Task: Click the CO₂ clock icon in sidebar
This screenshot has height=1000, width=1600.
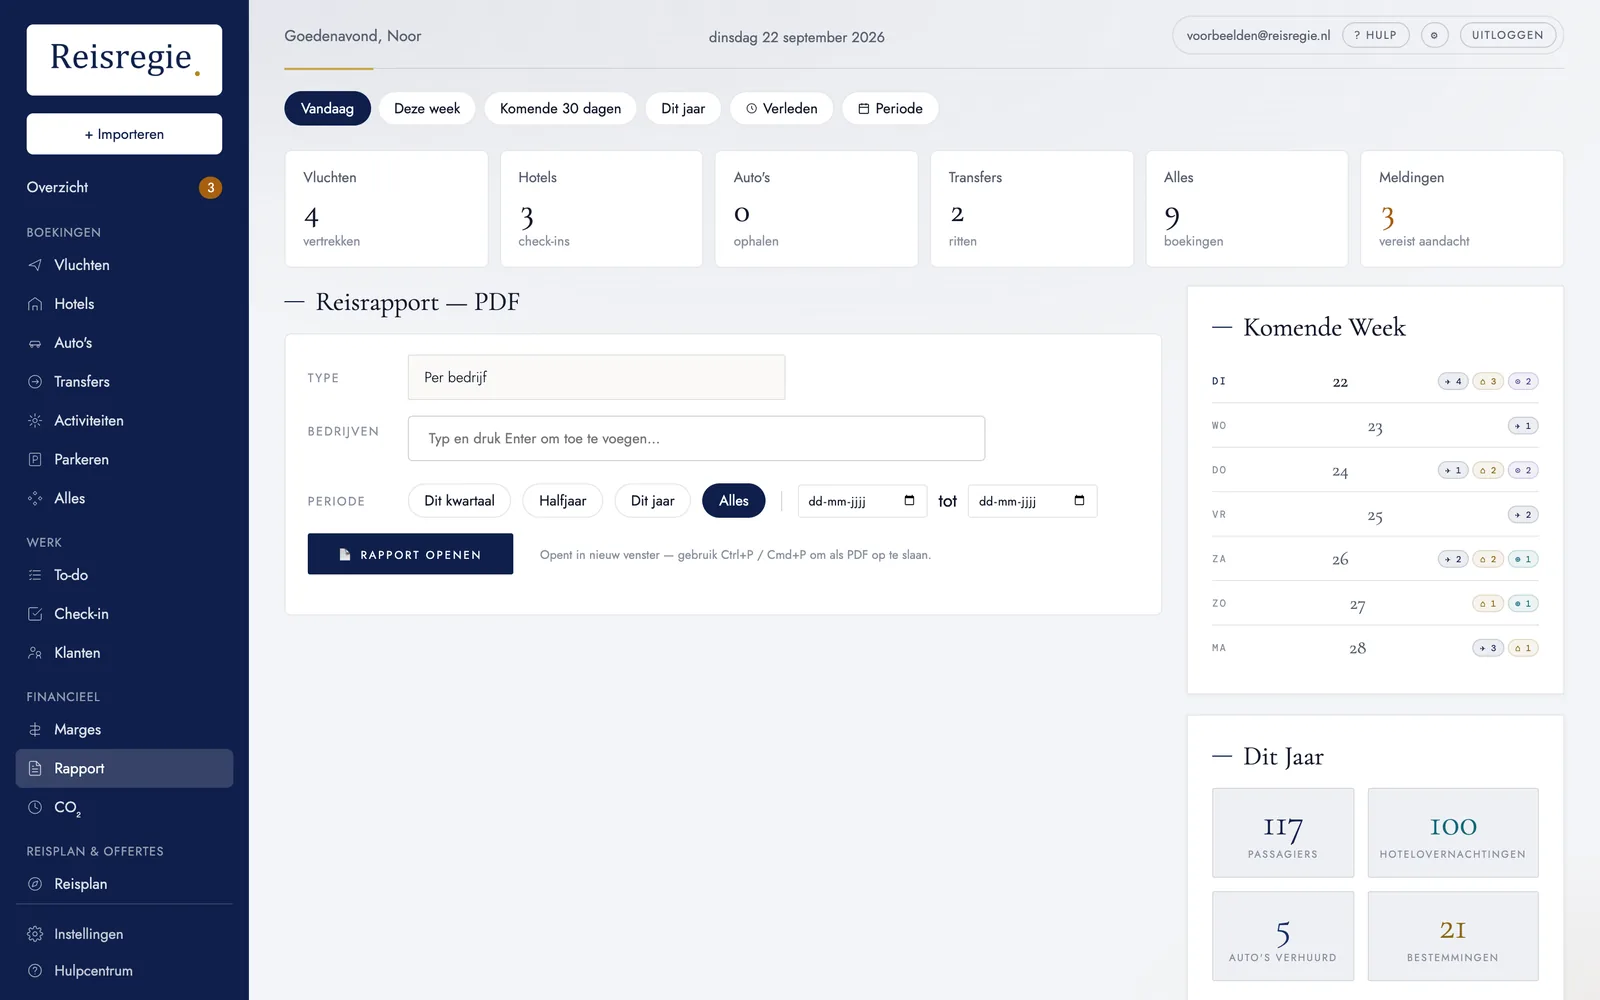Action: [35, 807]
